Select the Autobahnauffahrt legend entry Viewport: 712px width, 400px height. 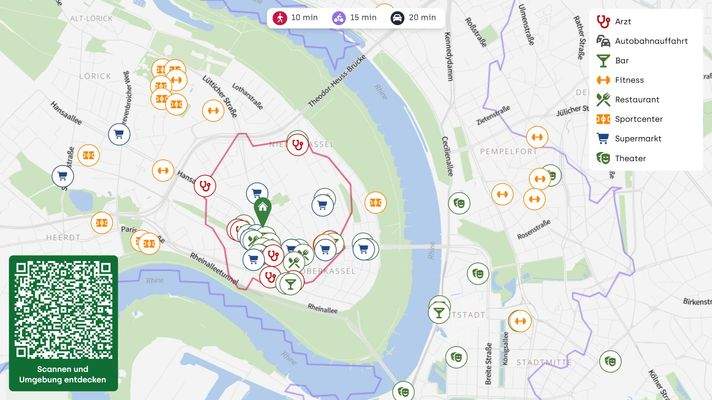[x=642, y=41]
